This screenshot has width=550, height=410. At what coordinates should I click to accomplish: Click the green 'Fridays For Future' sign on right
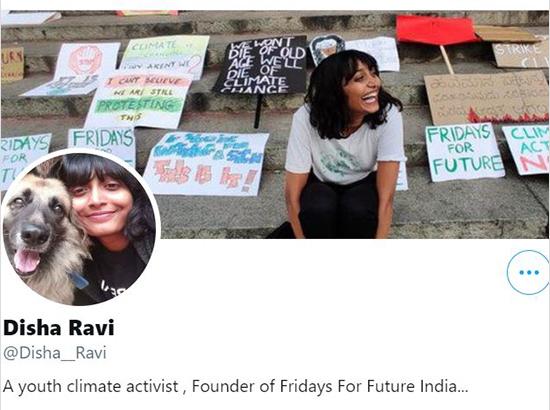point(464,153)
